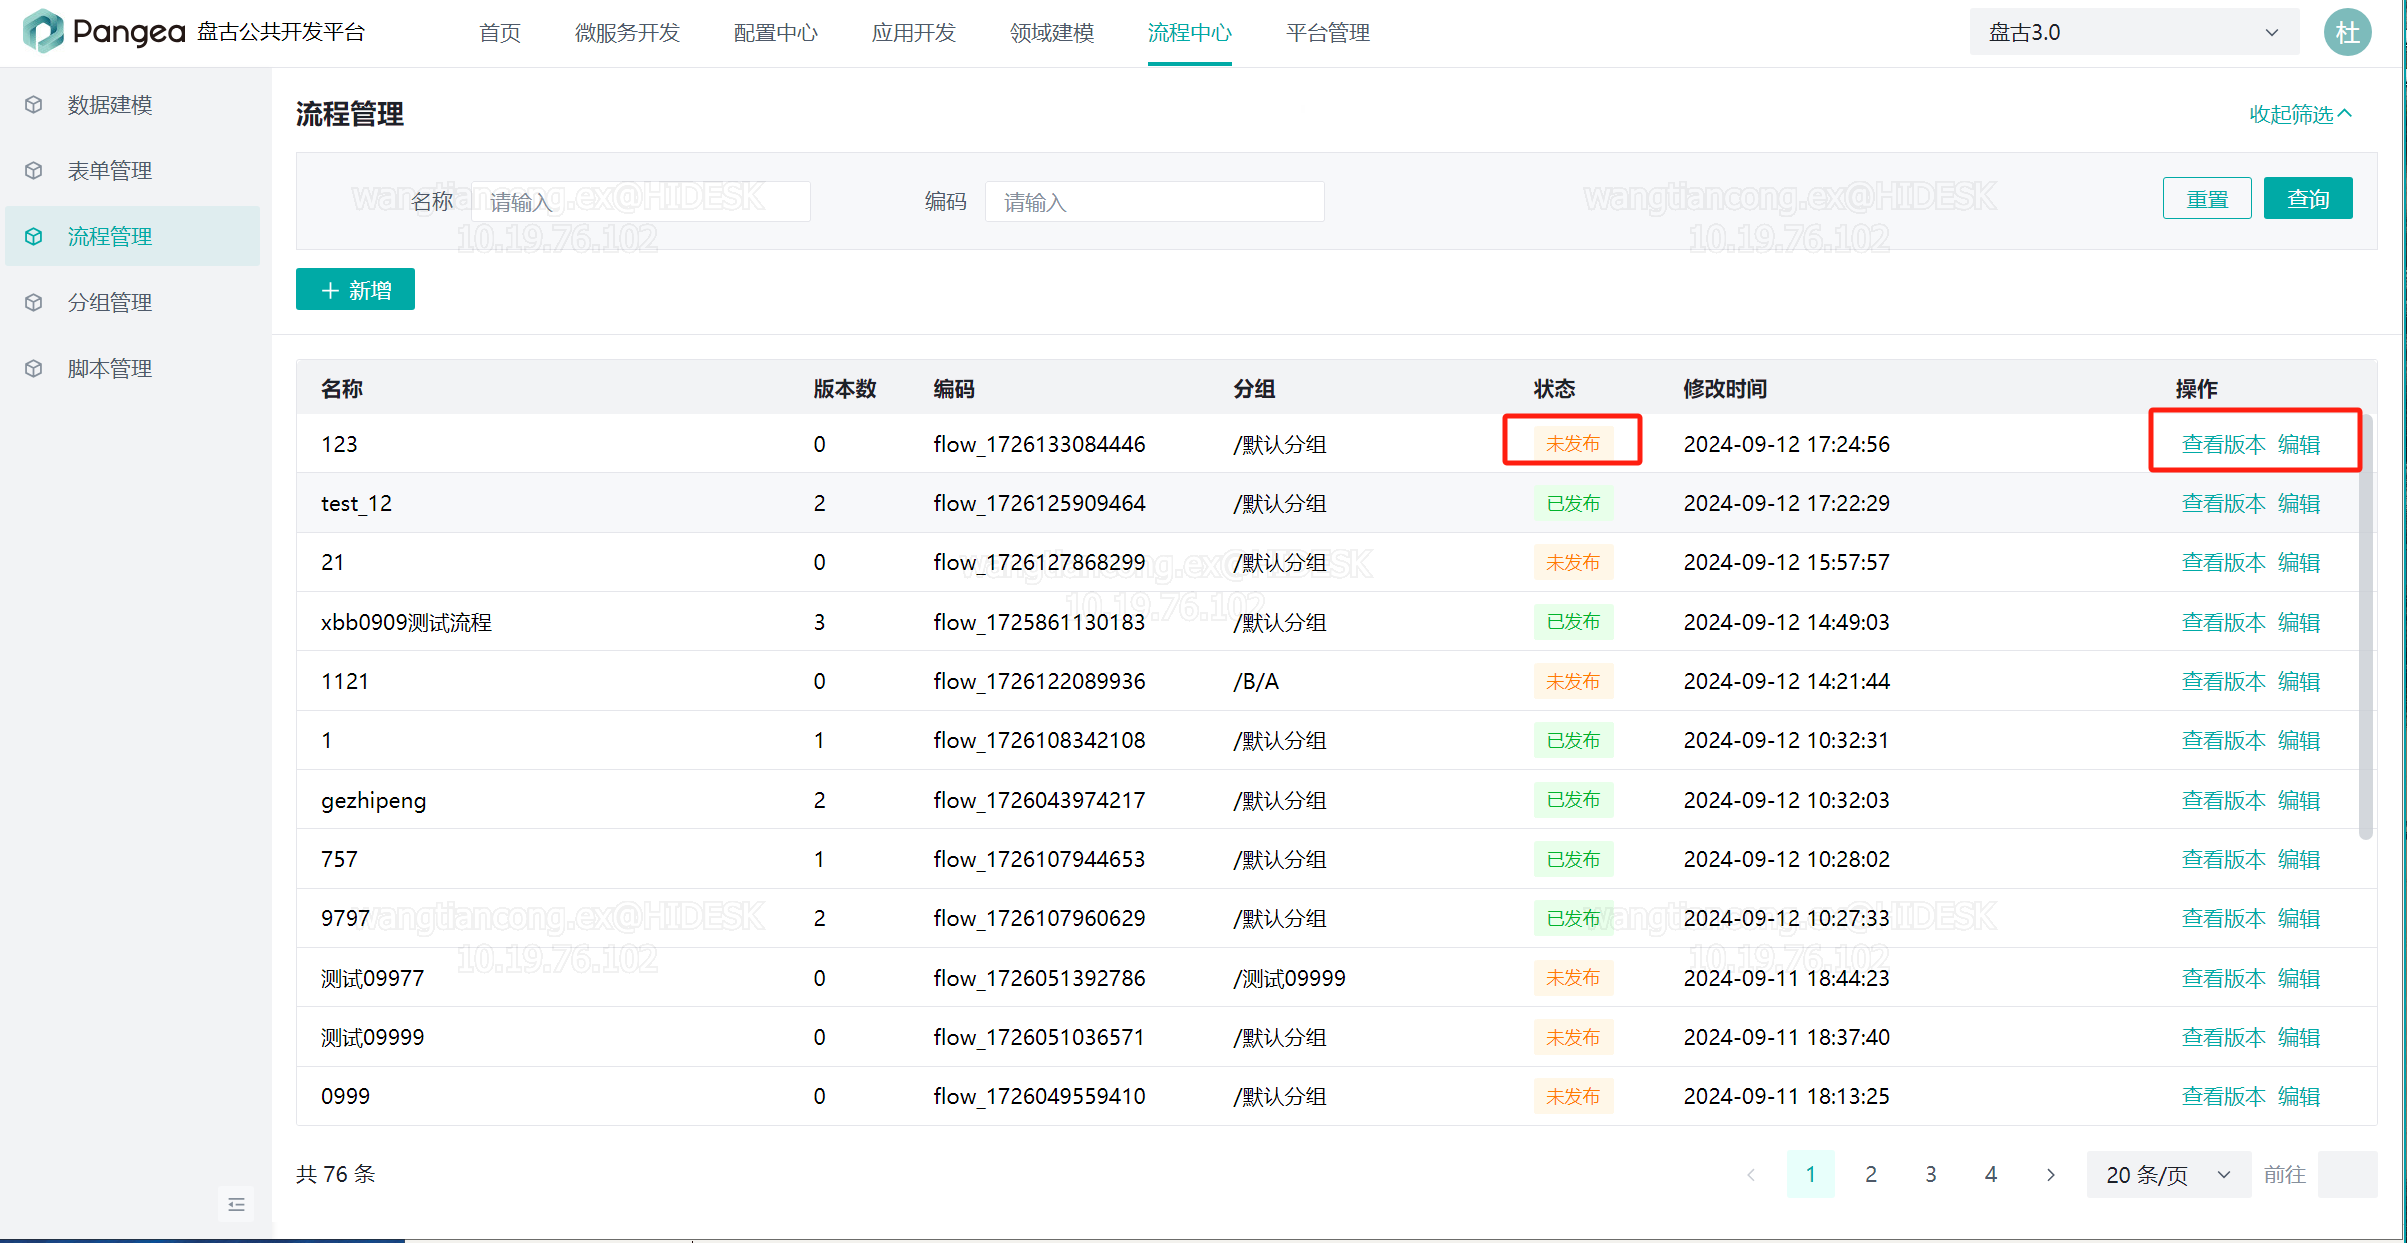Viewport: 2407px width, 1243px height.
Task: Click 查看版本 for gezhipeng
Action: point(2223,800)
